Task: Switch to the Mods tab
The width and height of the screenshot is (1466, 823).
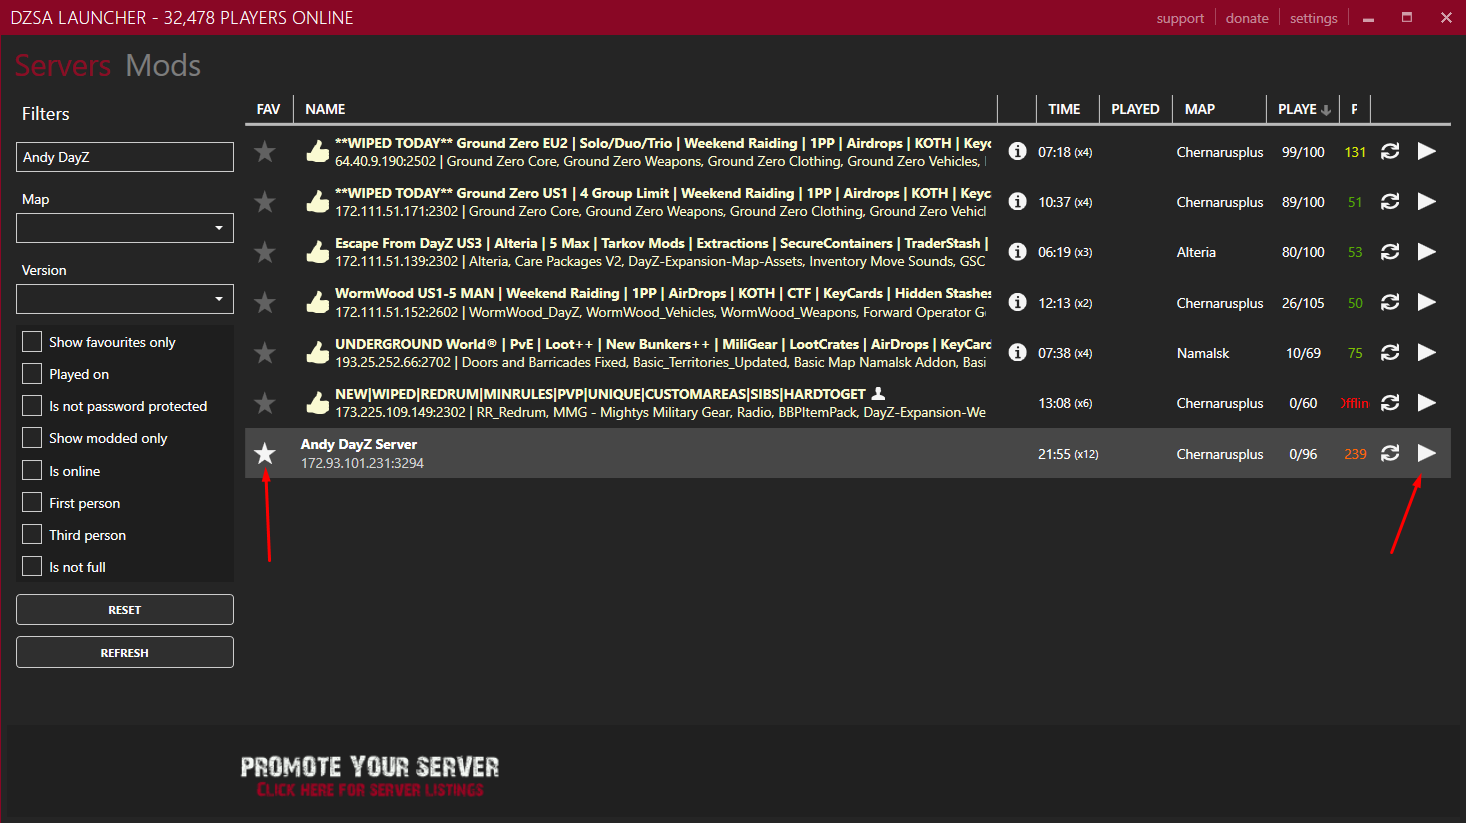Action: tap(162, 65)
